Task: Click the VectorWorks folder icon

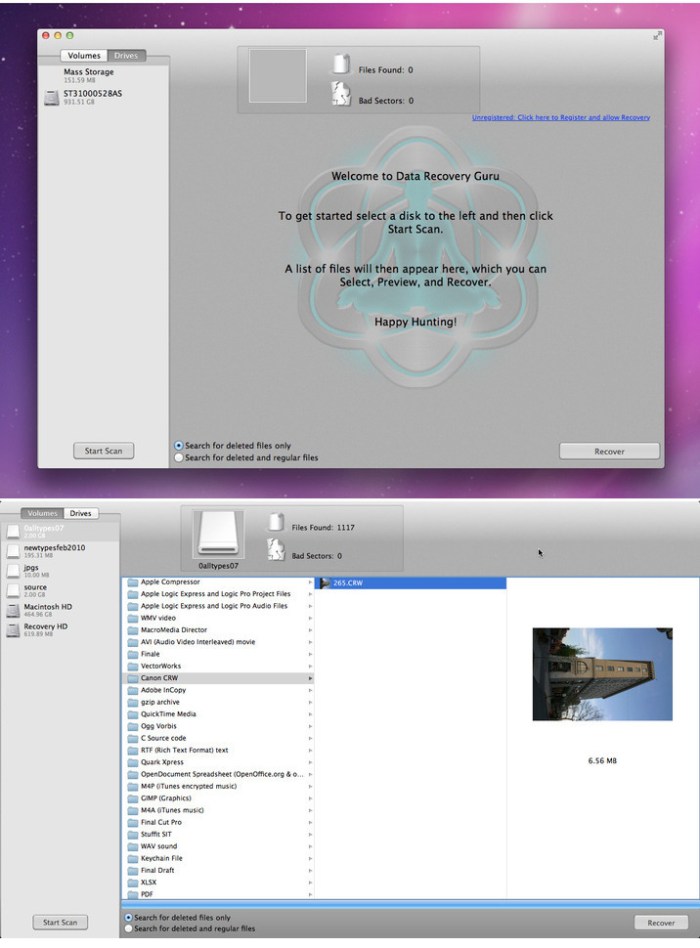Action: 133,666
